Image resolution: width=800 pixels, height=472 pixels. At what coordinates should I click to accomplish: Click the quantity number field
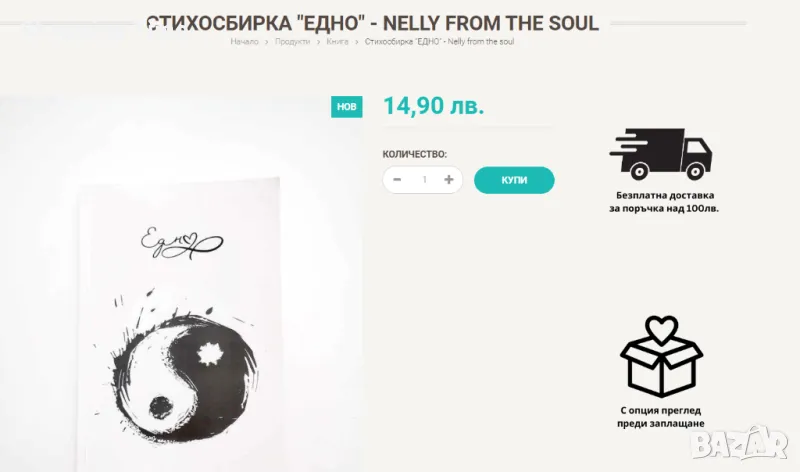pyautogui.click(x=424, y=180)
